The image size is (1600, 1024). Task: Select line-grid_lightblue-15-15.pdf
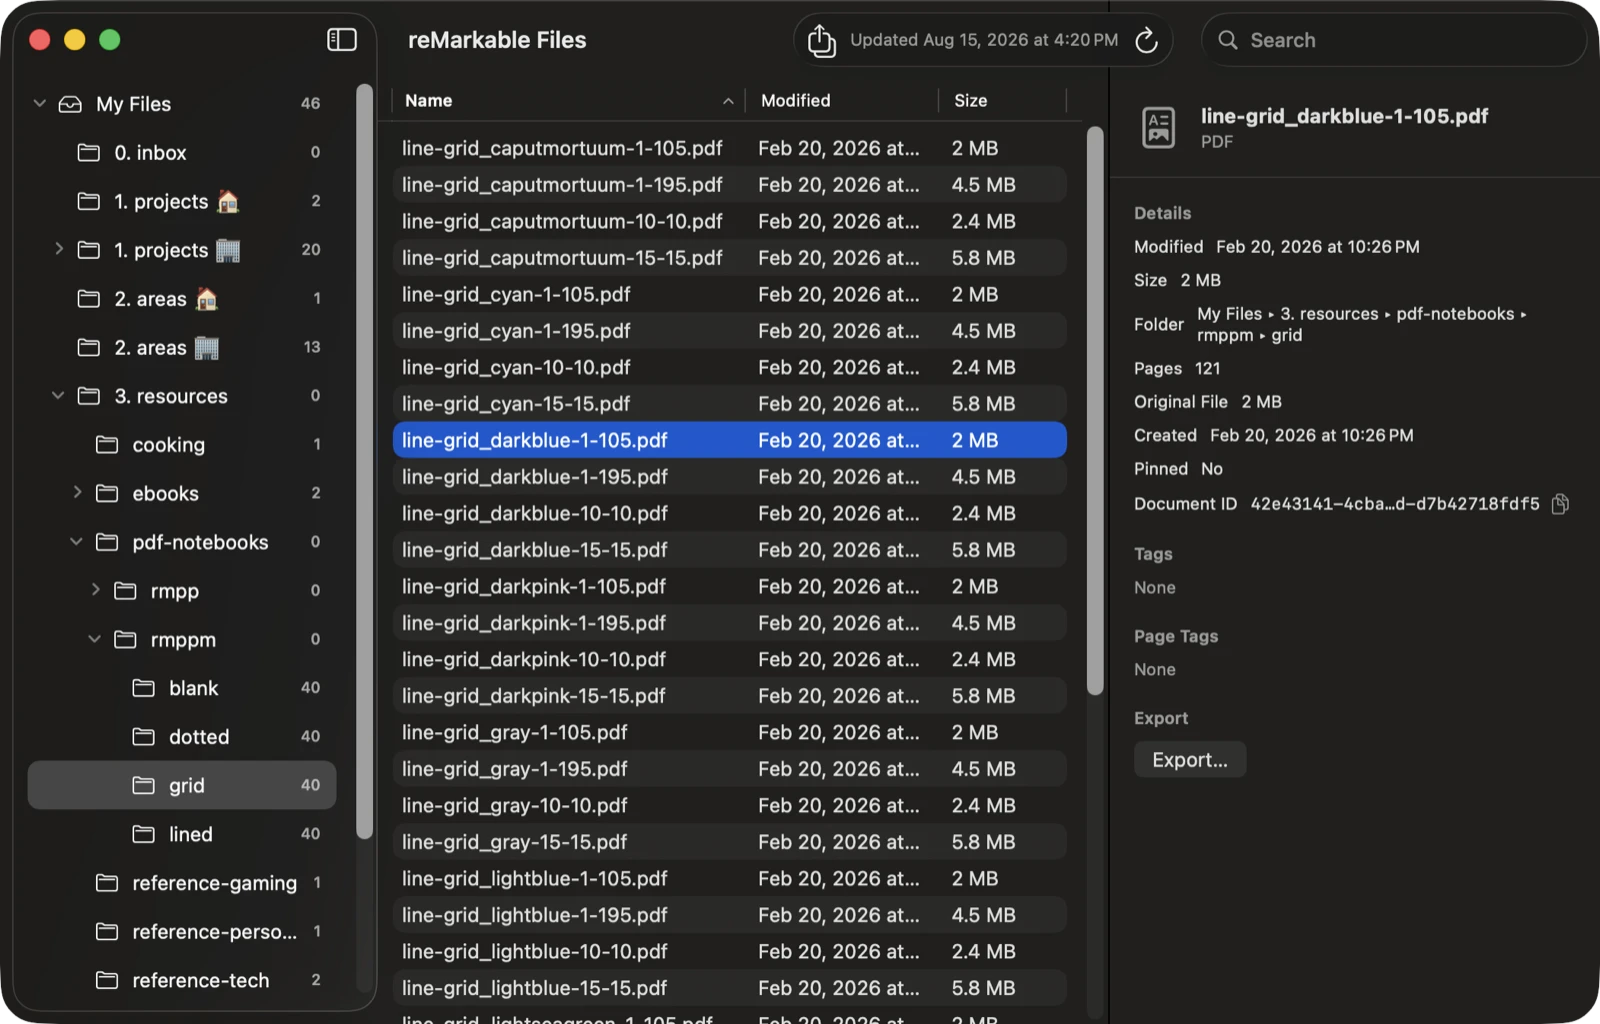pyautogui.click(x=730, y=988)
